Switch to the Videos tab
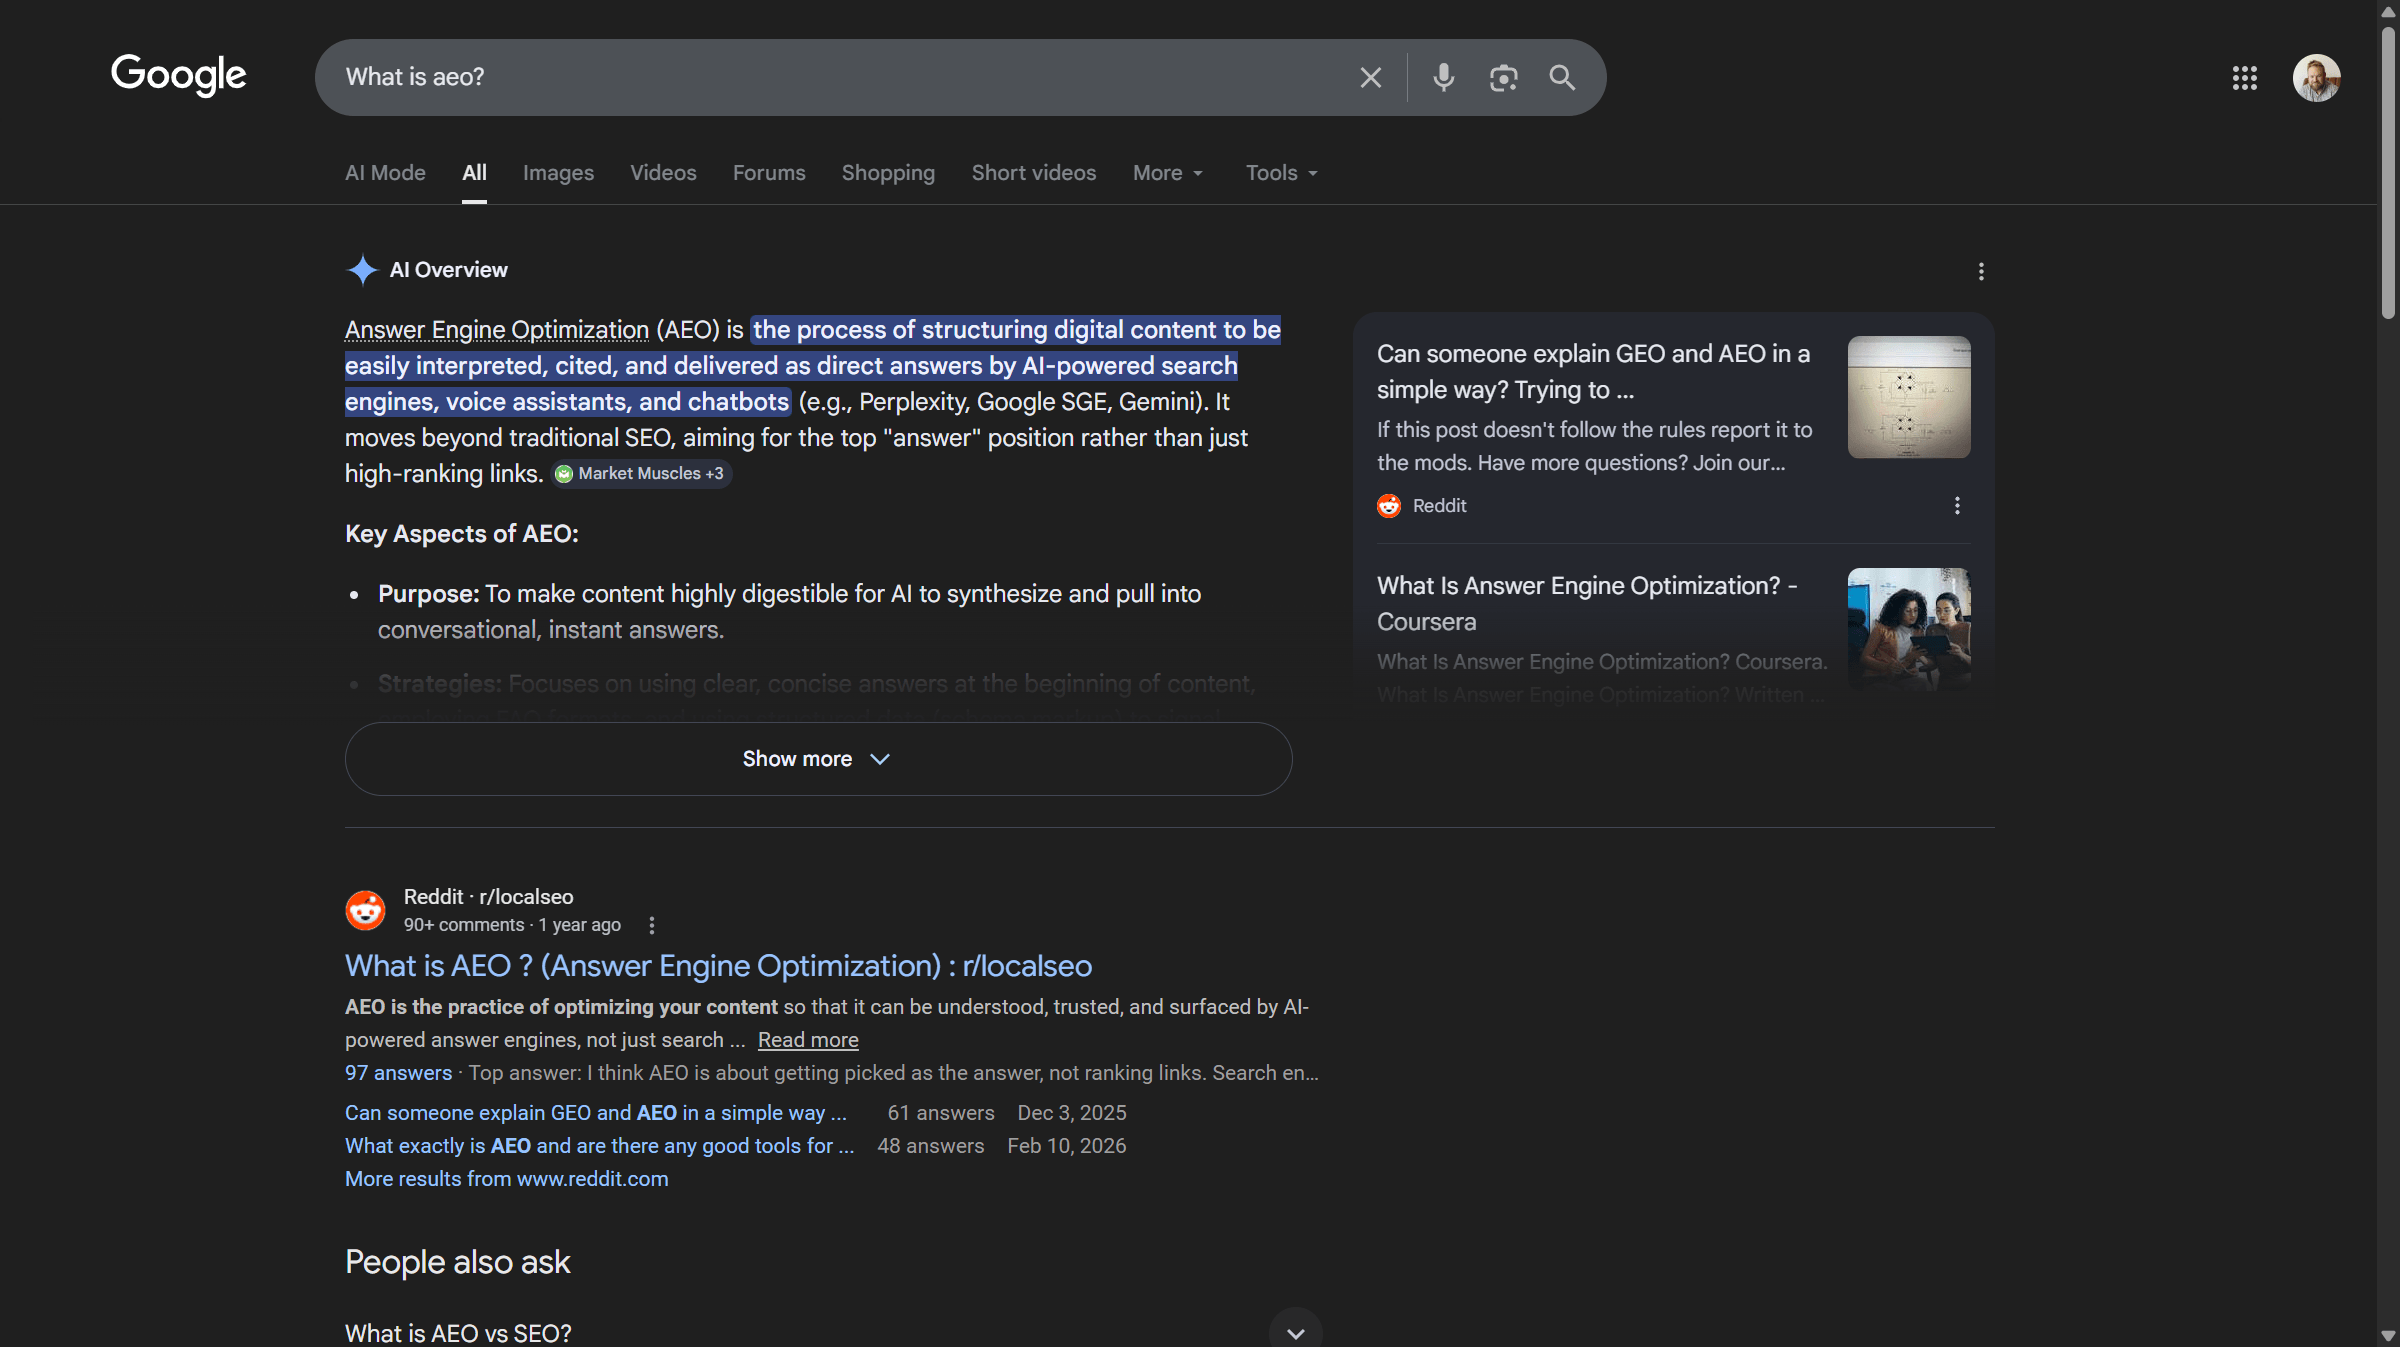This screenshot has width=2400, height=1347. pos(662,172)
